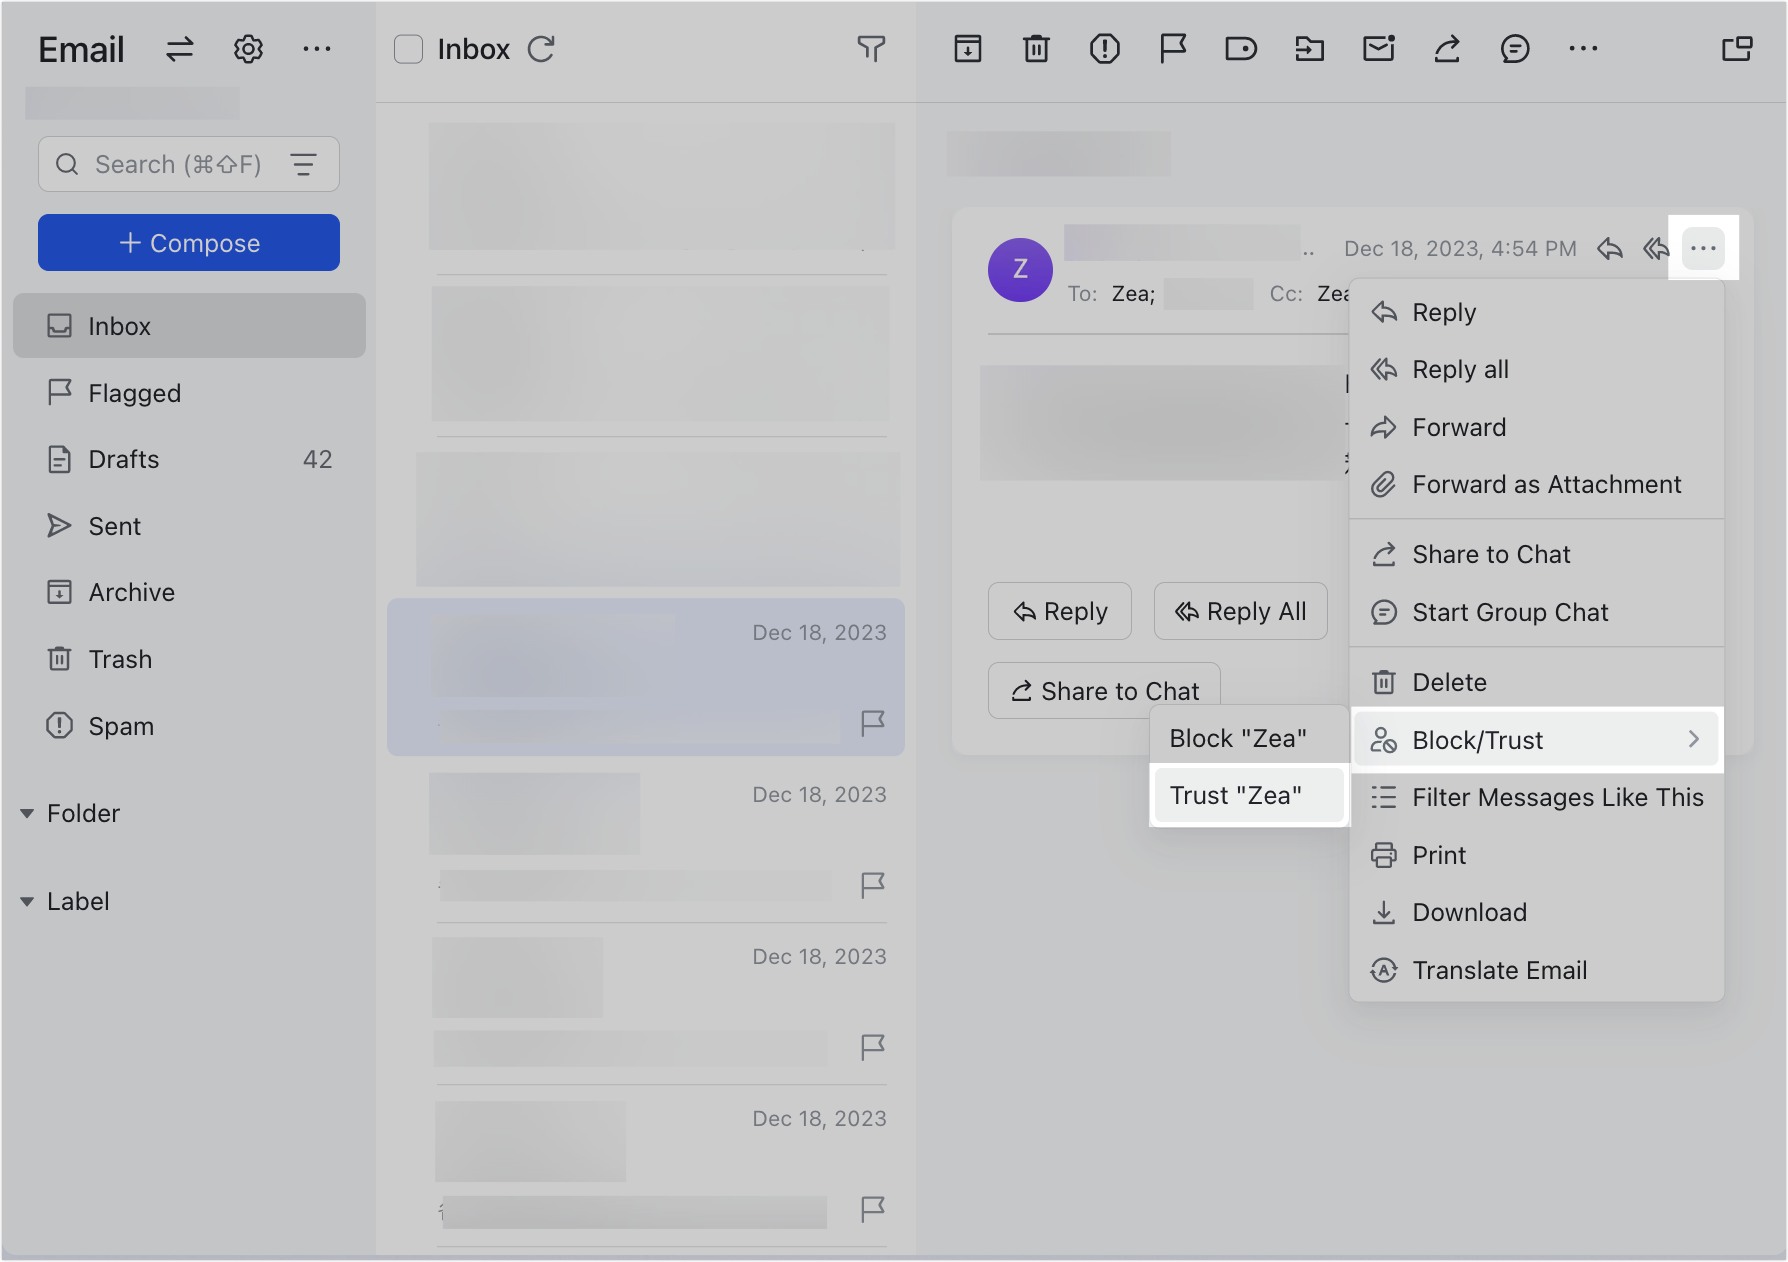Viewport: 1788px width, 1262px height.
Task: Toggle the flag on the last listed email
Action: (873, 1210)
